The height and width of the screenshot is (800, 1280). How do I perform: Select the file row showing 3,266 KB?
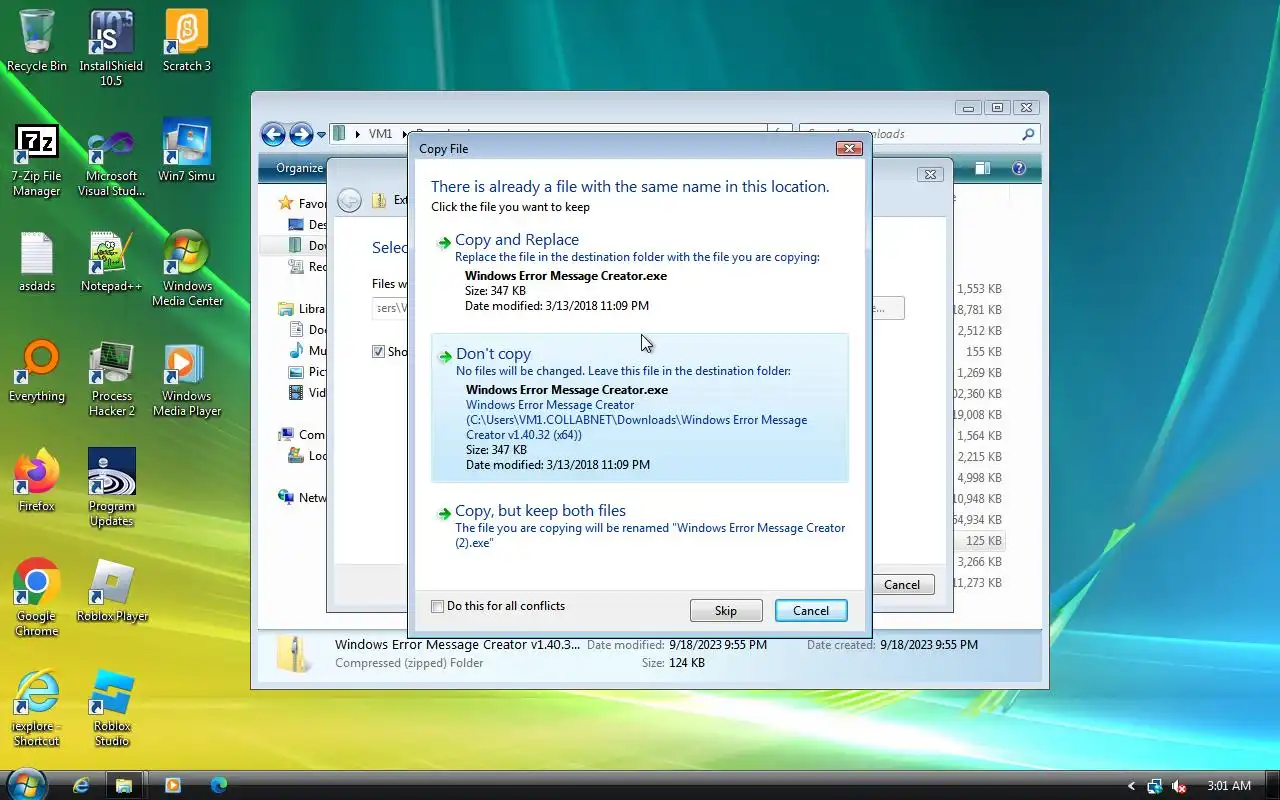[x=979, y=562]
